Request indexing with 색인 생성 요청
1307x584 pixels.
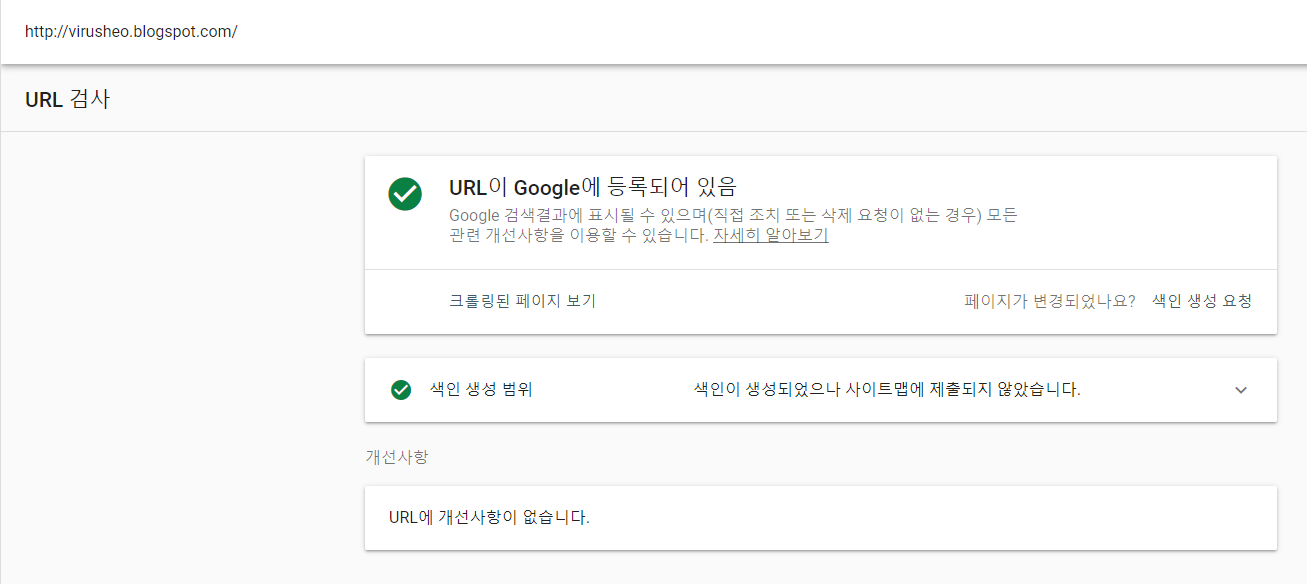click(1202, 301)
